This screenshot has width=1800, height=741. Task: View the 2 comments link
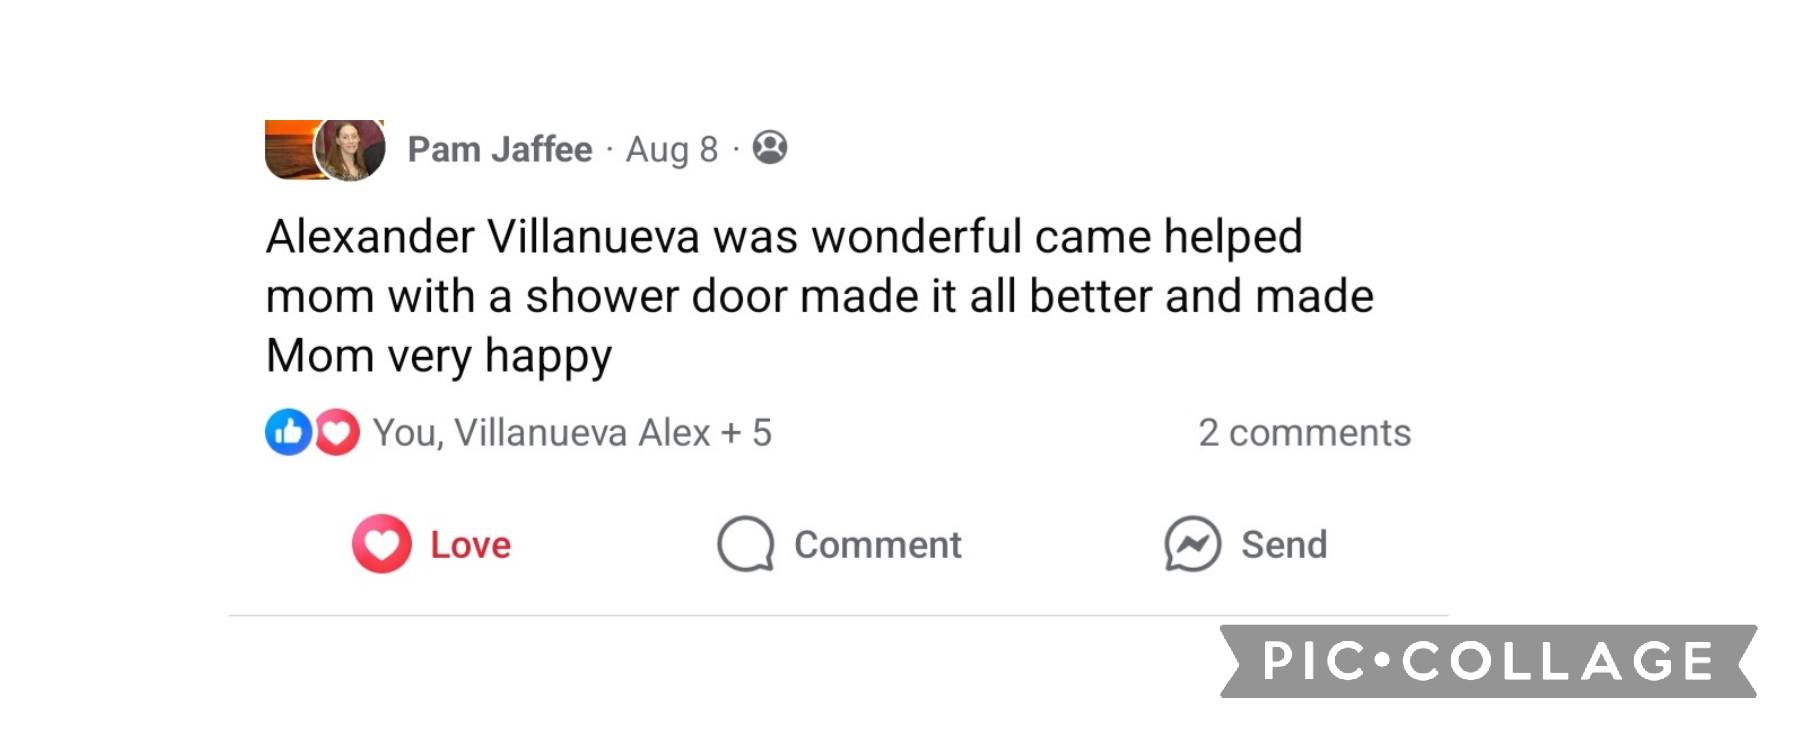click(1304, 433)
